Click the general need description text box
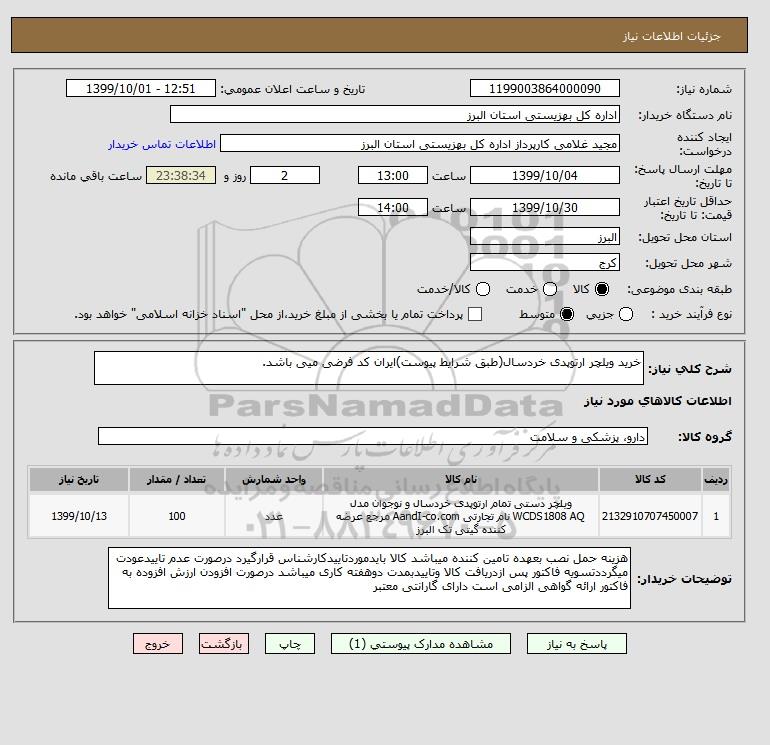770x745 pixels. coord(369,368)
